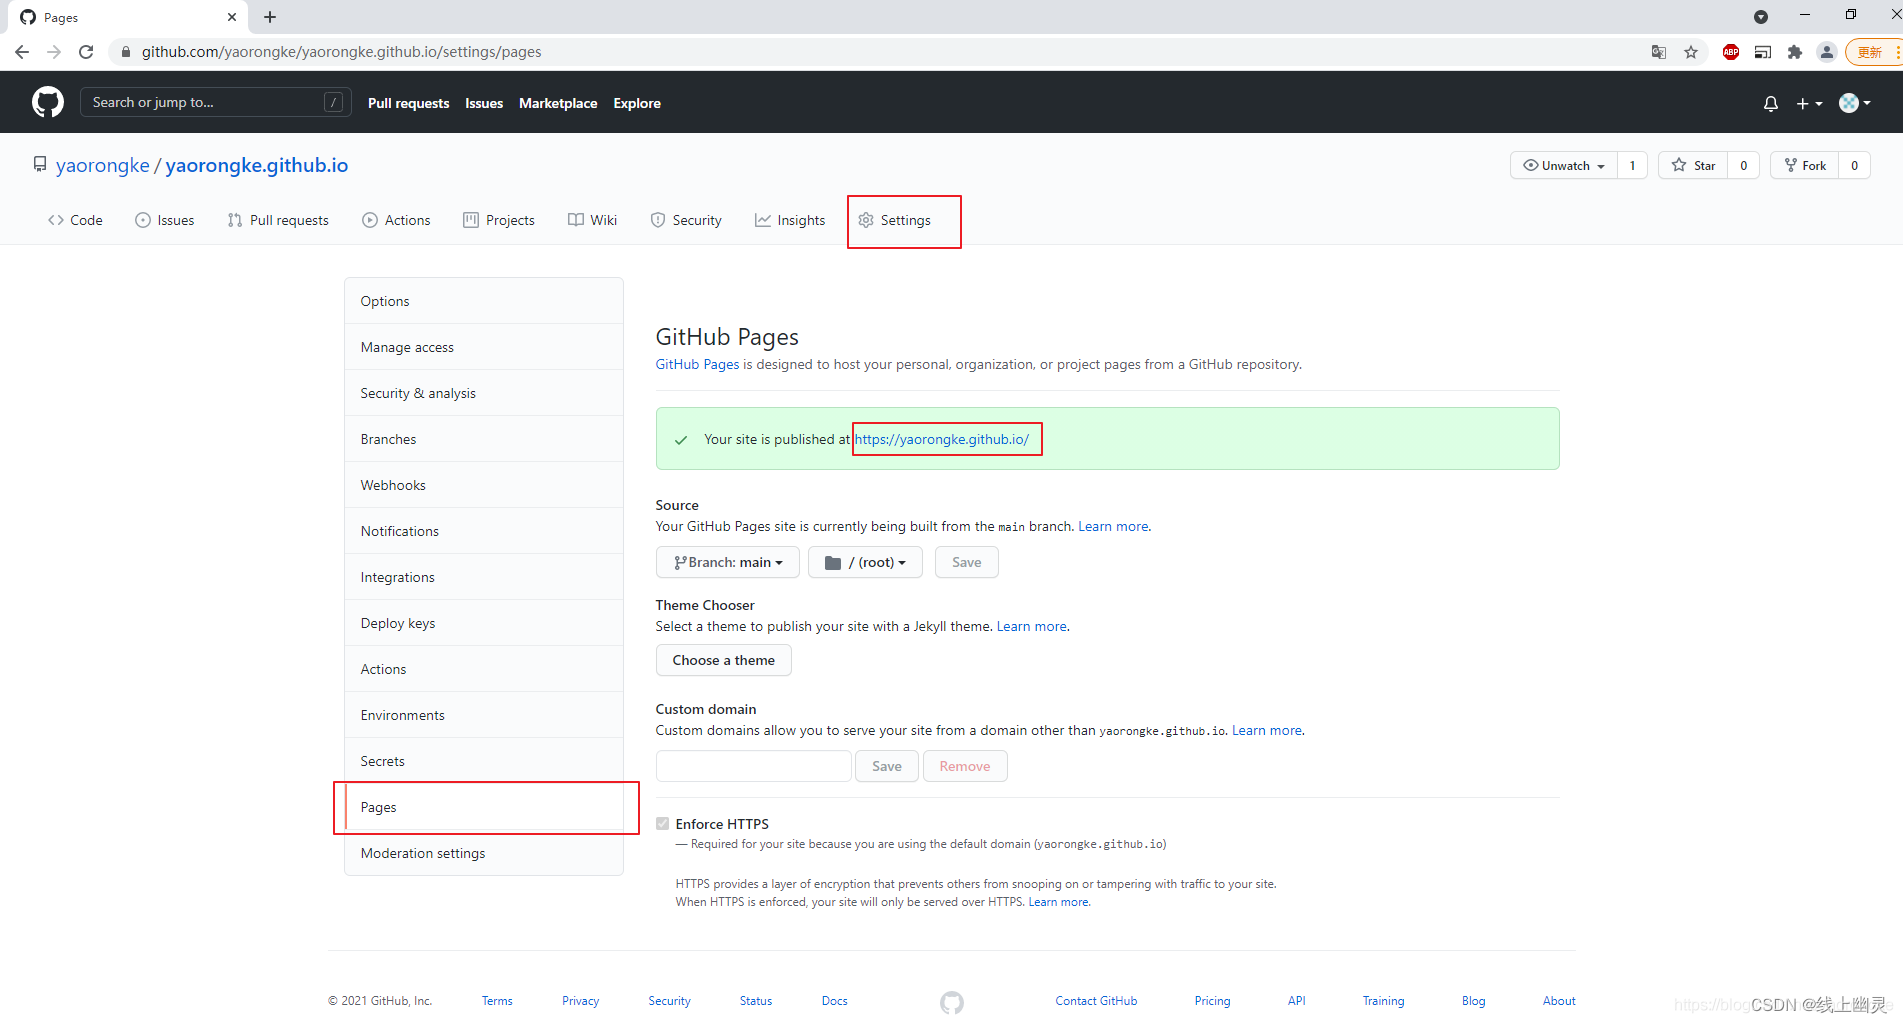This screenshot has height=1023, width=1903.
Task: Open Branches settings
Action: click(484, 439)
